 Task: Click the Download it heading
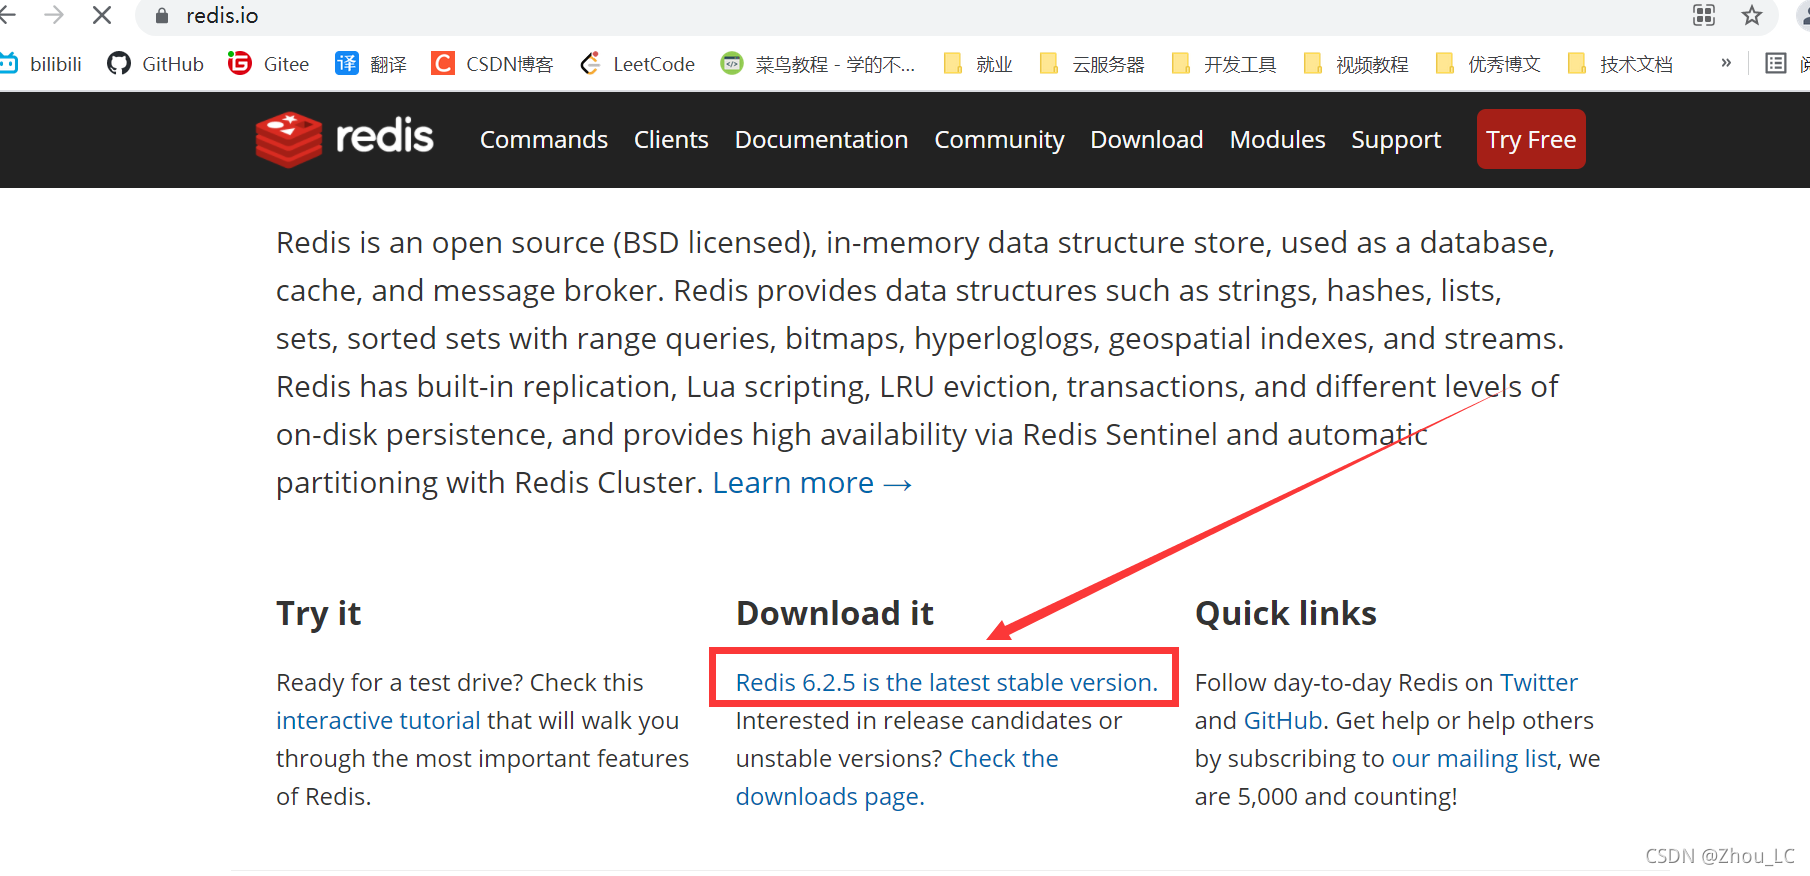point(835,613)
